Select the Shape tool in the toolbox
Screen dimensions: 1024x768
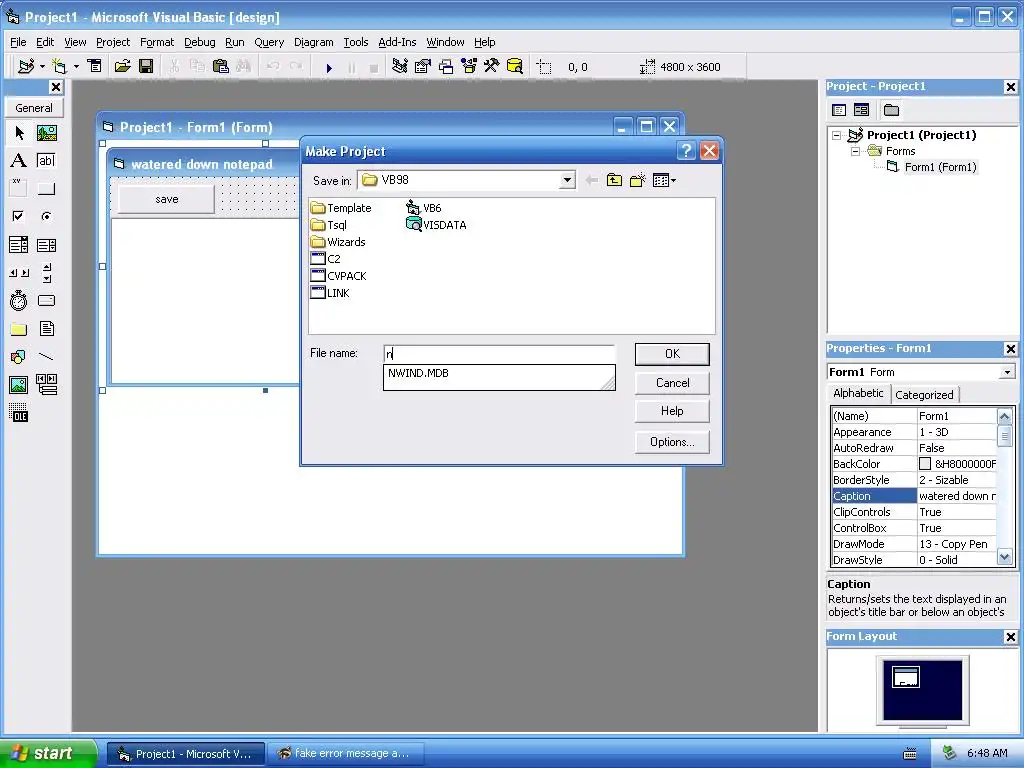[x=19, y=357]
